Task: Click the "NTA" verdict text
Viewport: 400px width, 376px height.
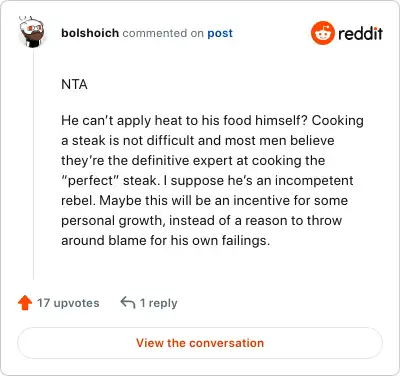Action: tap(74, 84)
